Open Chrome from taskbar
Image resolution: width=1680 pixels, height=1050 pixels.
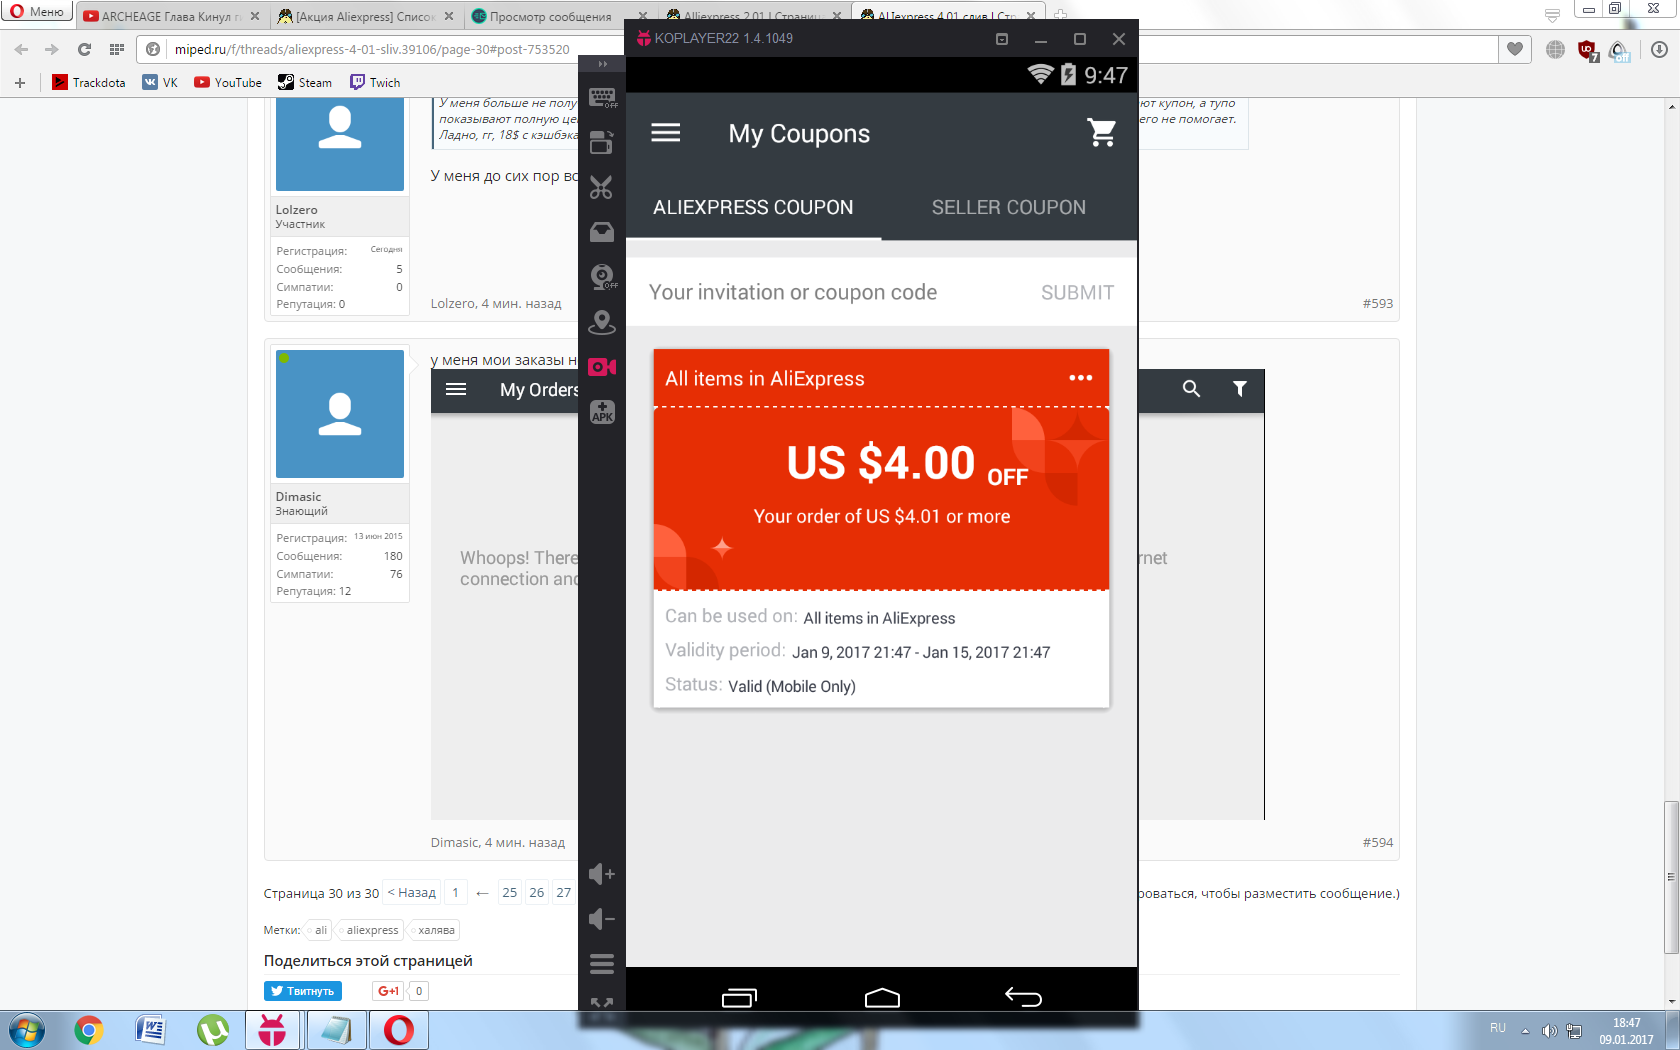click(89, 1030)
